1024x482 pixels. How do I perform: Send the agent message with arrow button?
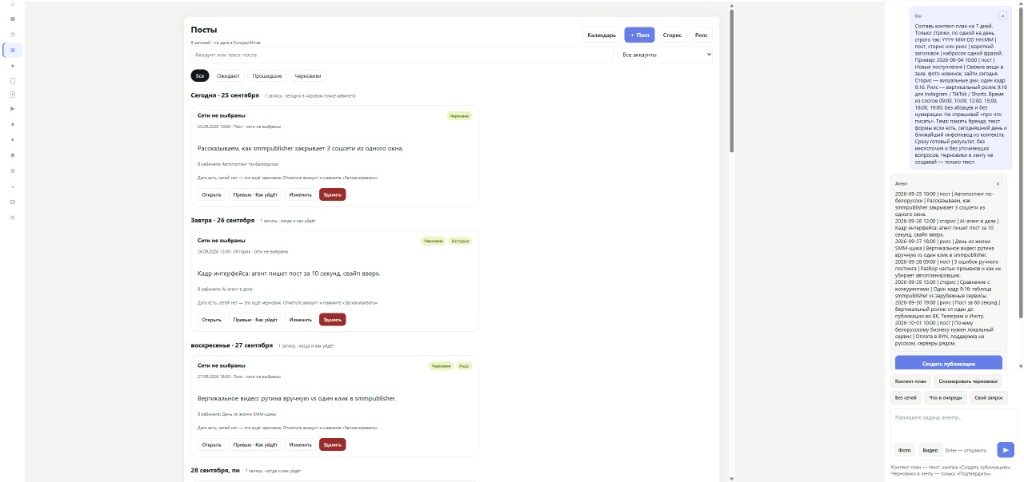pyautogui.click(x=1005, y=449)
